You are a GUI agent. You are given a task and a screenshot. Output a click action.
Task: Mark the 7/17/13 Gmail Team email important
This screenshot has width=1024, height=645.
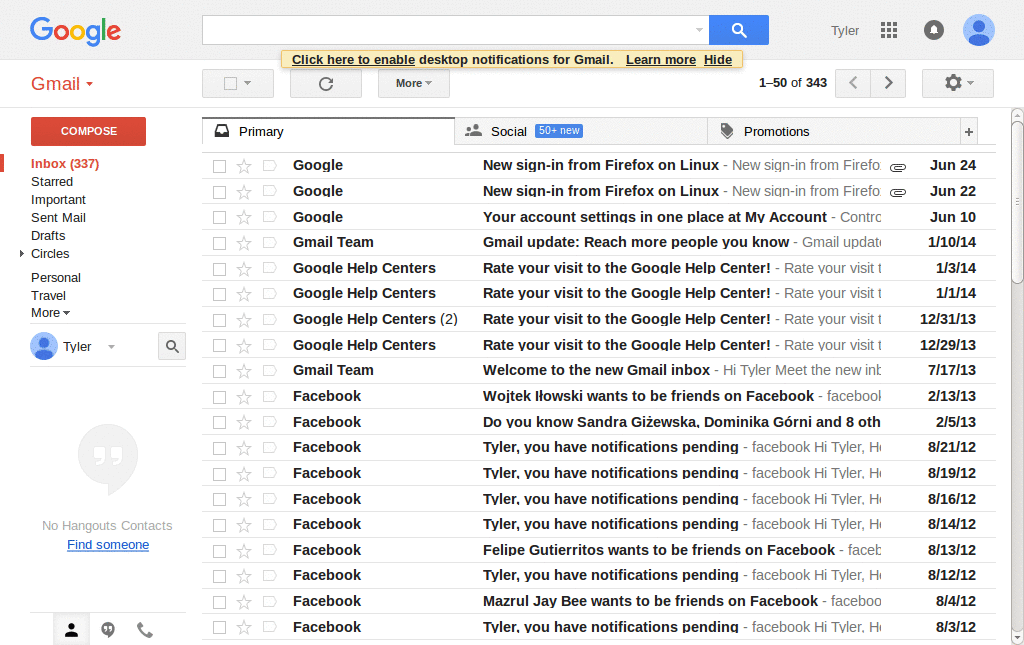270,370
